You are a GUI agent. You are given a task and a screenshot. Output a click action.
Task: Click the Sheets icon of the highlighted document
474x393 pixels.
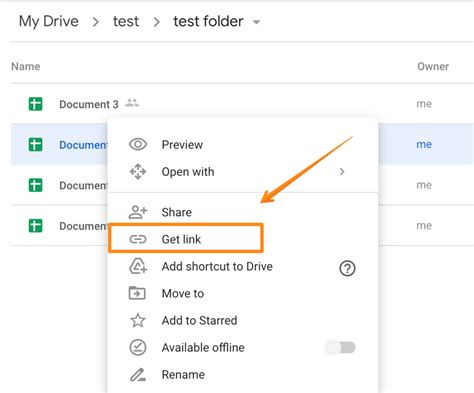pyautogui.click(x=35, y=145)
